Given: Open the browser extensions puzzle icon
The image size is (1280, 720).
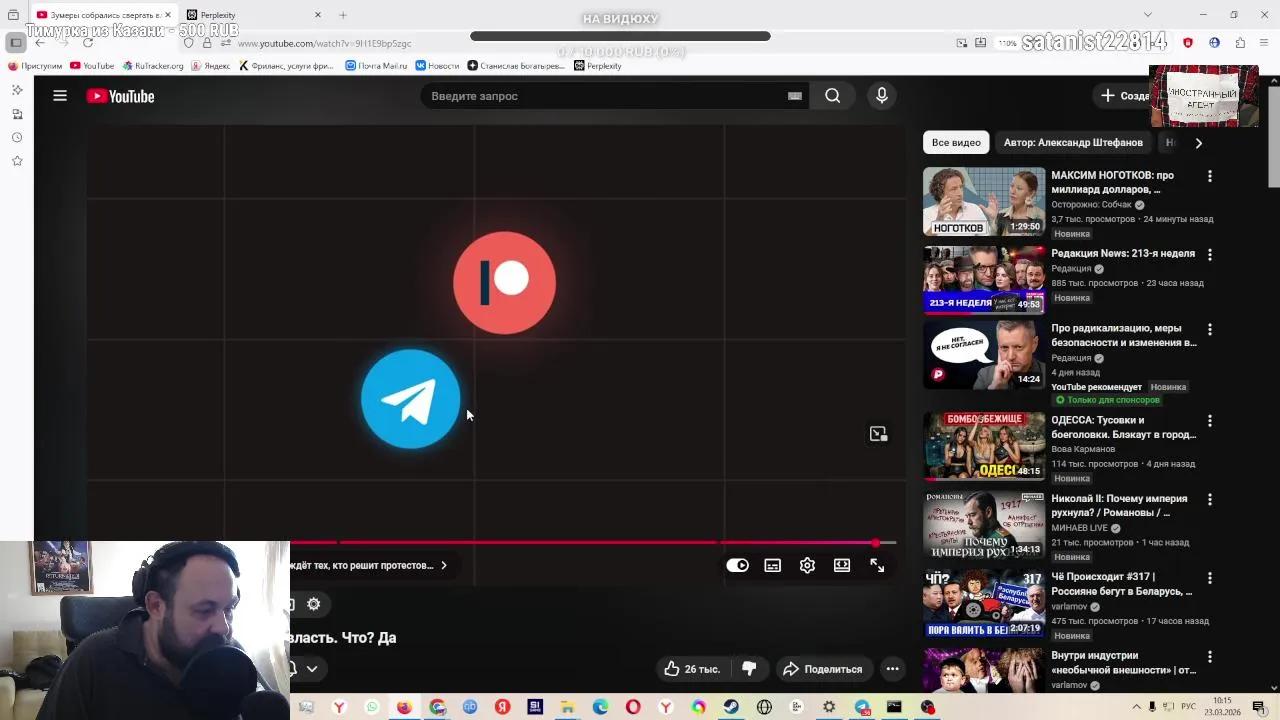Looking at the screenshot, I should [1240, 43].
